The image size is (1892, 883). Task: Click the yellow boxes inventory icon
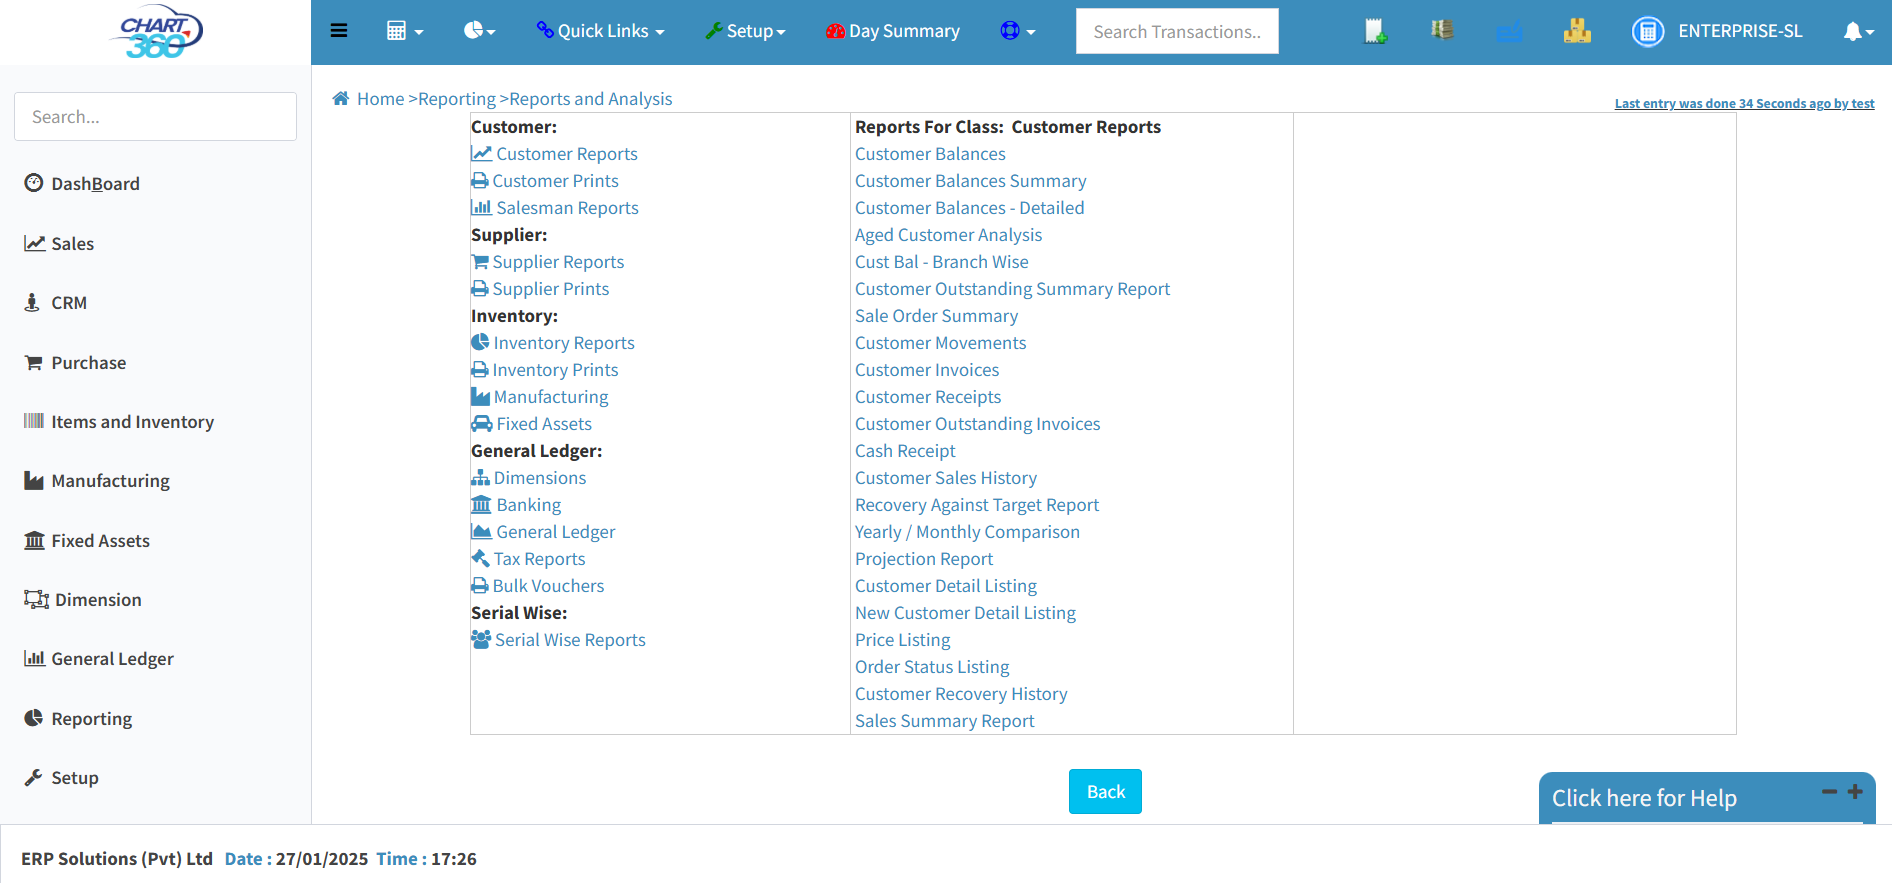pyautogui.click(x=1577, y=31)
